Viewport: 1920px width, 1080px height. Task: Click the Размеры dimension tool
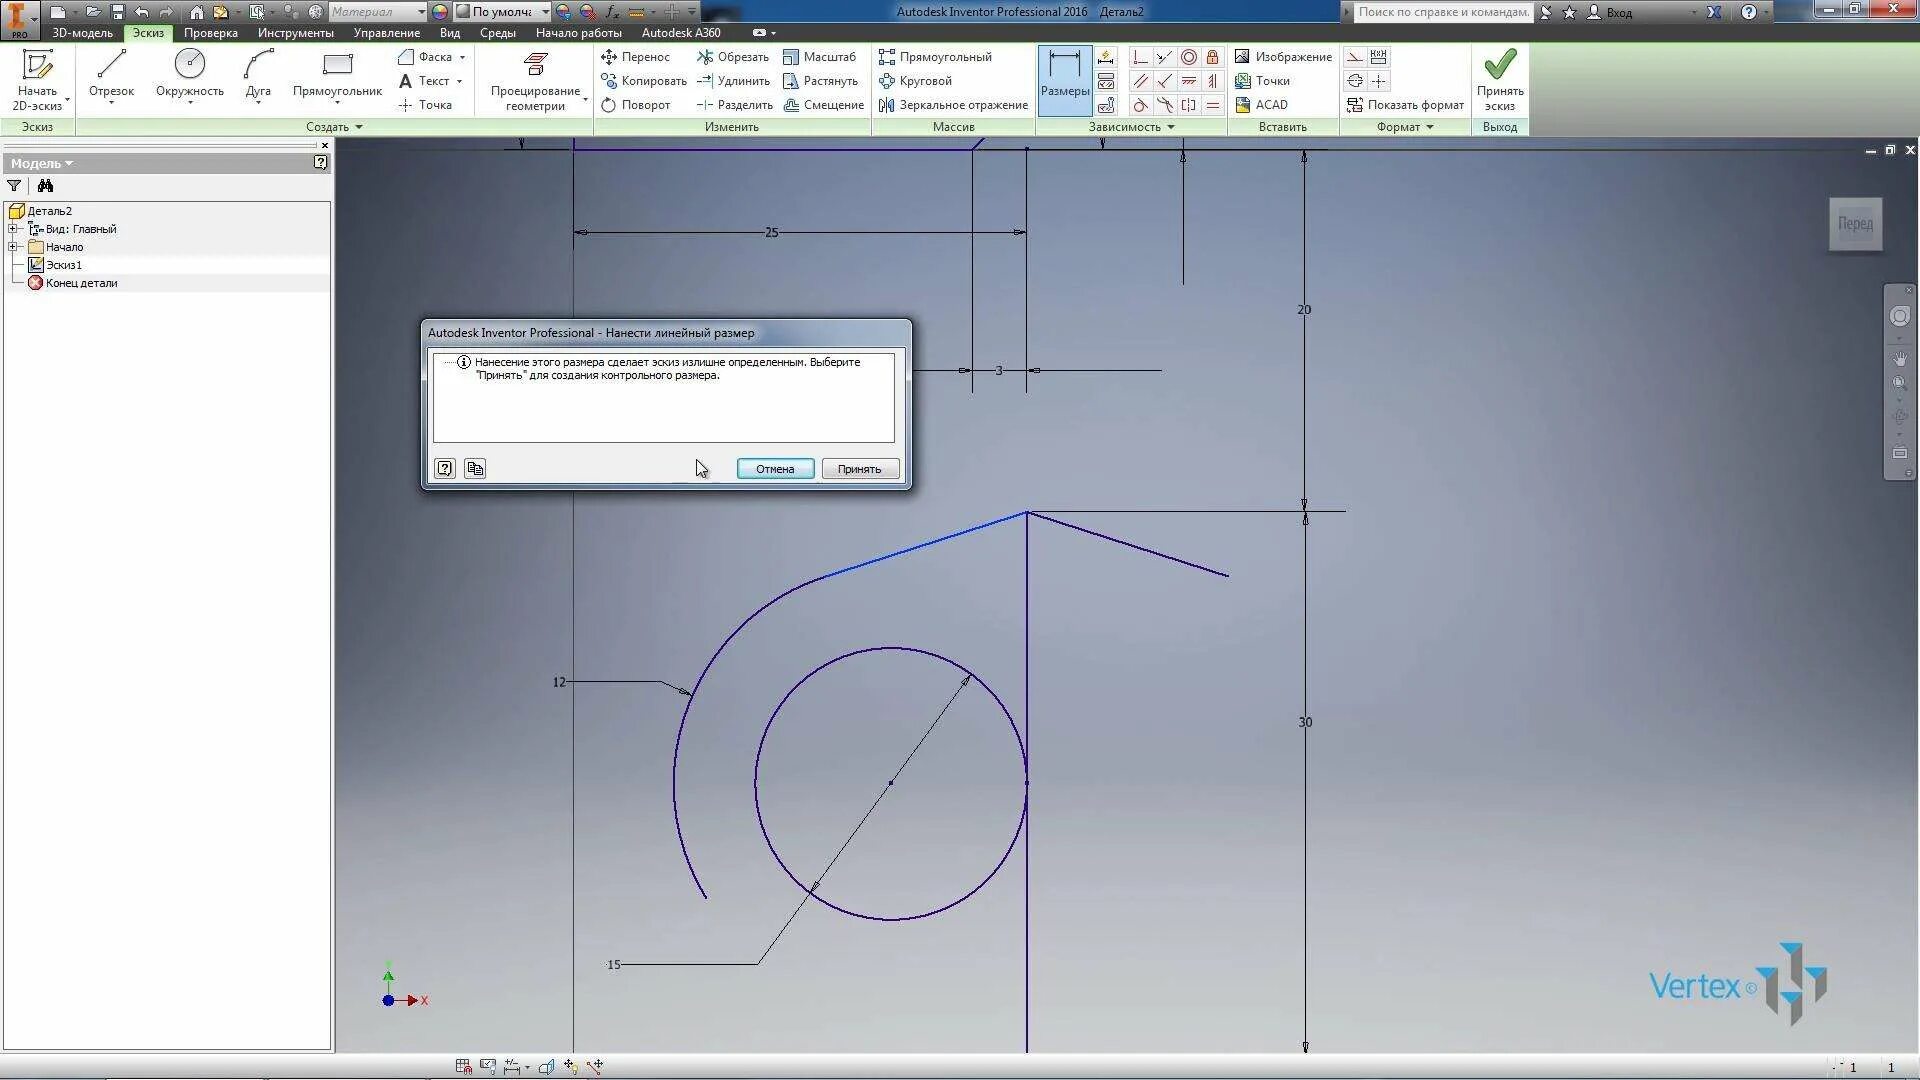[1064, 76]
